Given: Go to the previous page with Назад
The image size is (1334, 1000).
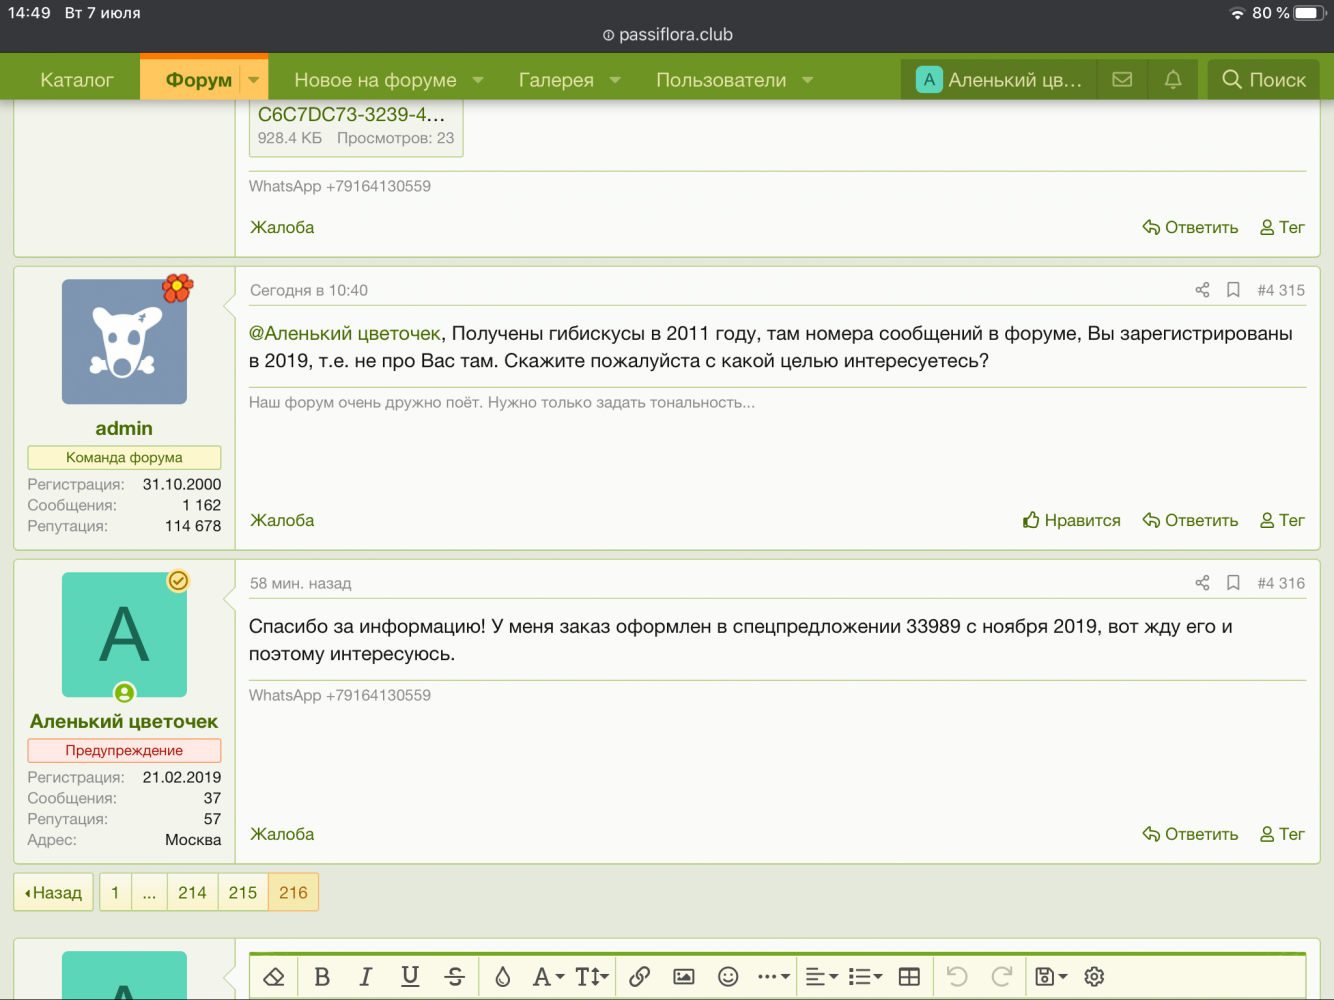Looking at the screenshot, I should click(x=54, y=893).
